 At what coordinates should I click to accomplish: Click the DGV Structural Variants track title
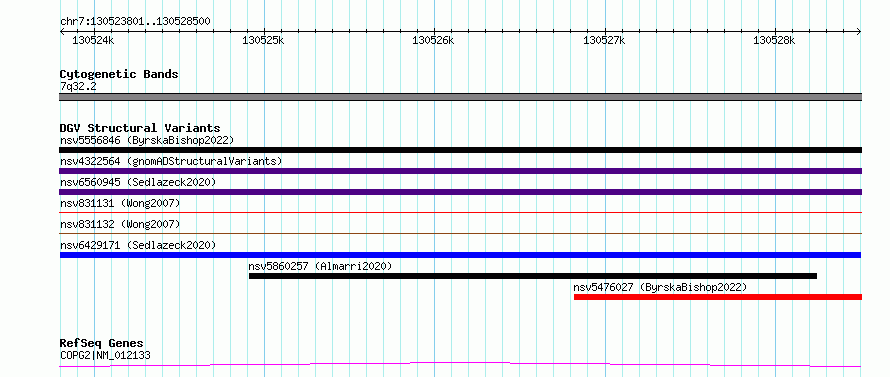coord(140,128)
